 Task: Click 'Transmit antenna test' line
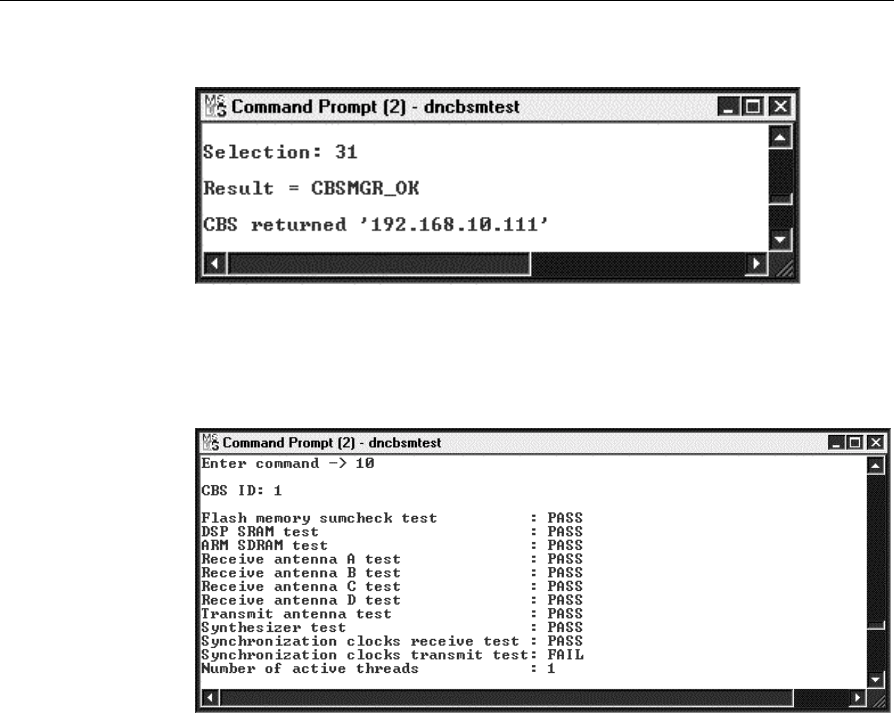tap(392, 614)
